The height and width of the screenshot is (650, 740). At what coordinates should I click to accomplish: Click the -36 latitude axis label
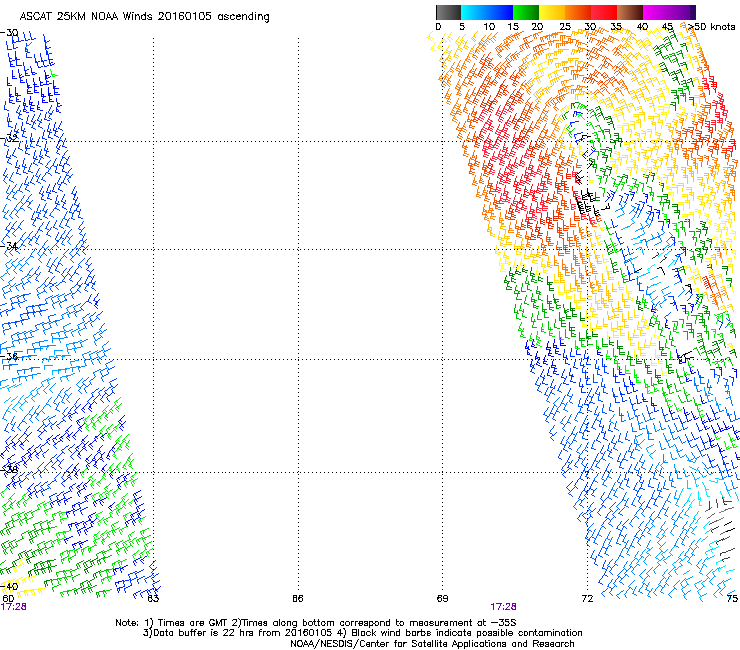[9, 356]
